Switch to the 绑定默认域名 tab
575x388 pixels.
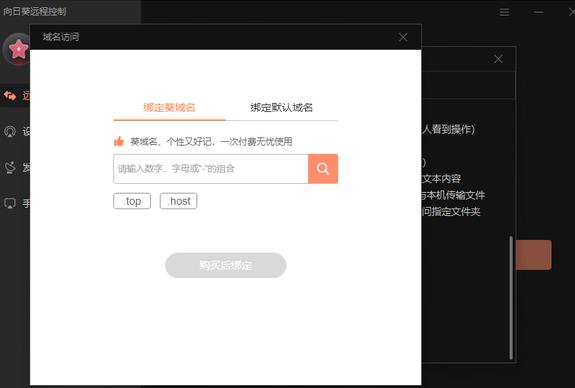(281, 107)
